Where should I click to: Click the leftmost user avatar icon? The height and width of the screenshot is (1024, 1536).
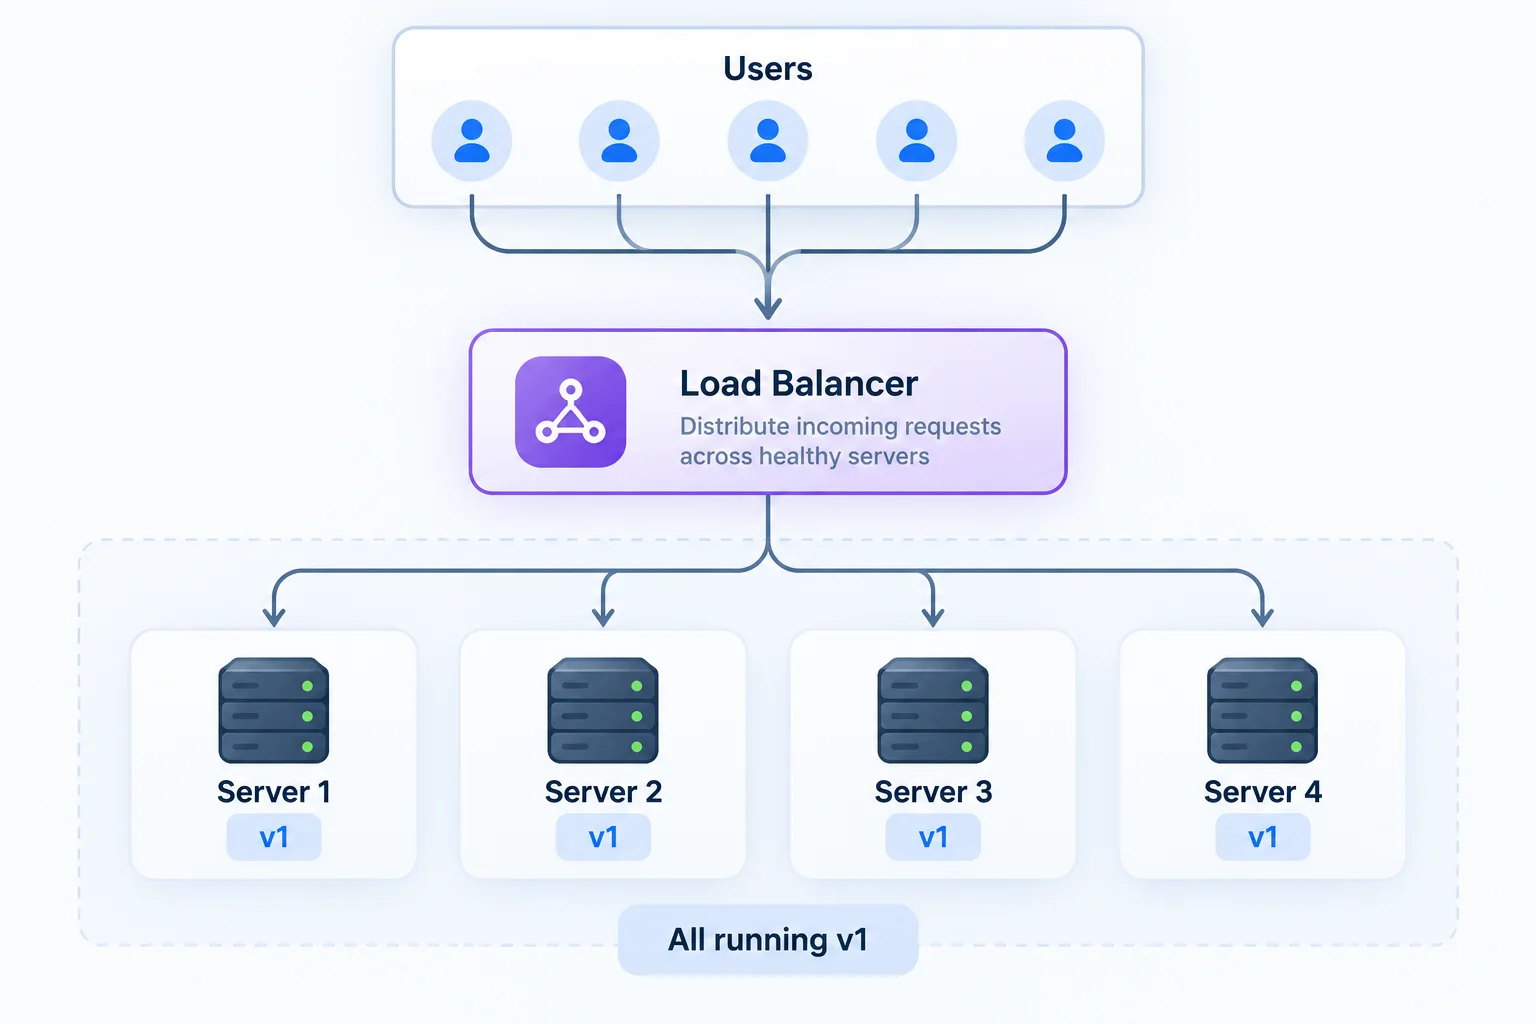point(472,141)
